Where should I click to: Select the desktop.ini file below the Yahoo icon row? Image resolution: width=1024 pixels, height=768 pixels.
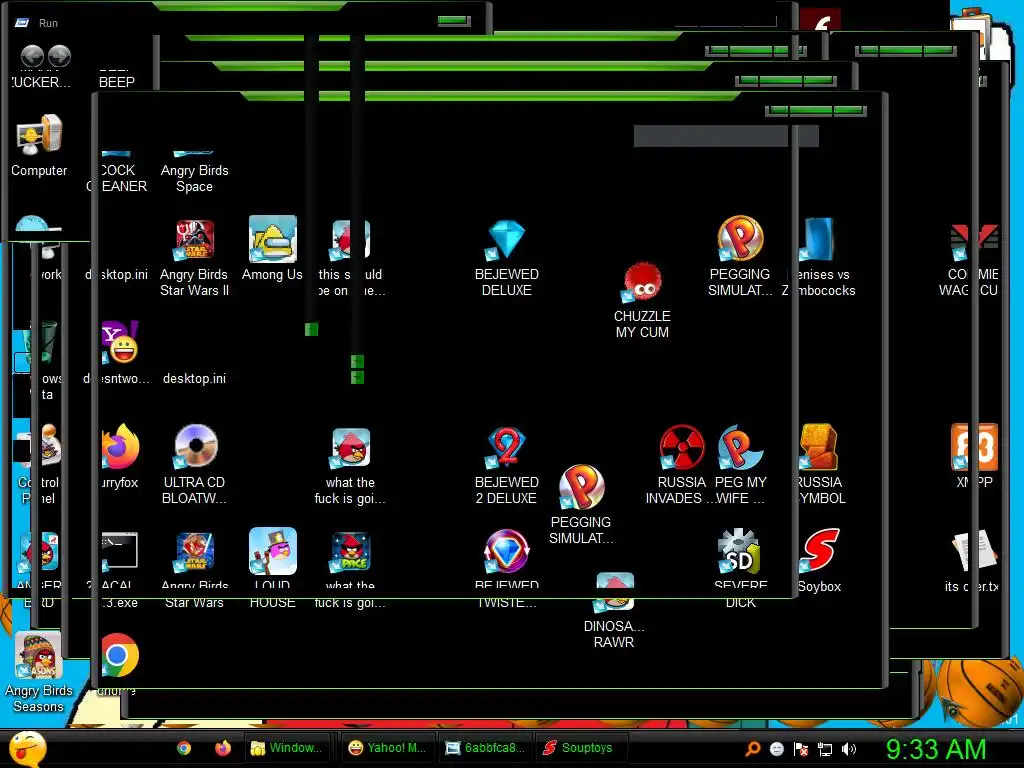pos(195,379)
